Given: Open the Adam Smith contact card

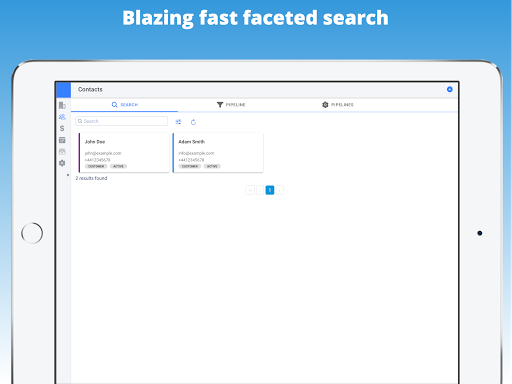Looking at the screenshot, I should pyautogui.click(x=218, y=153).
